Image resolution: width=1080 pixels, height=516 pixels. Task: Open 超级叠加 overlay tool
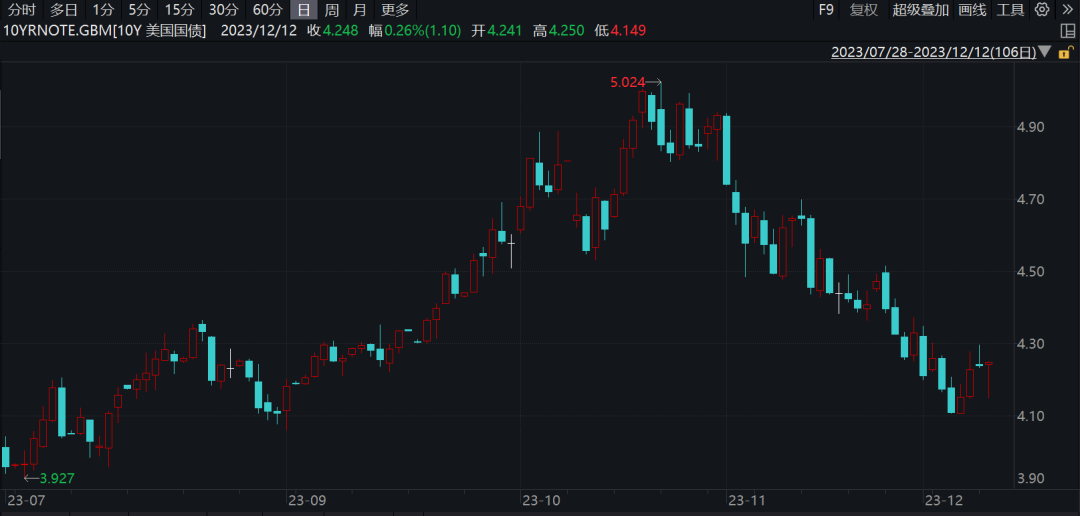pyautogui.click(x=920, y=10)
